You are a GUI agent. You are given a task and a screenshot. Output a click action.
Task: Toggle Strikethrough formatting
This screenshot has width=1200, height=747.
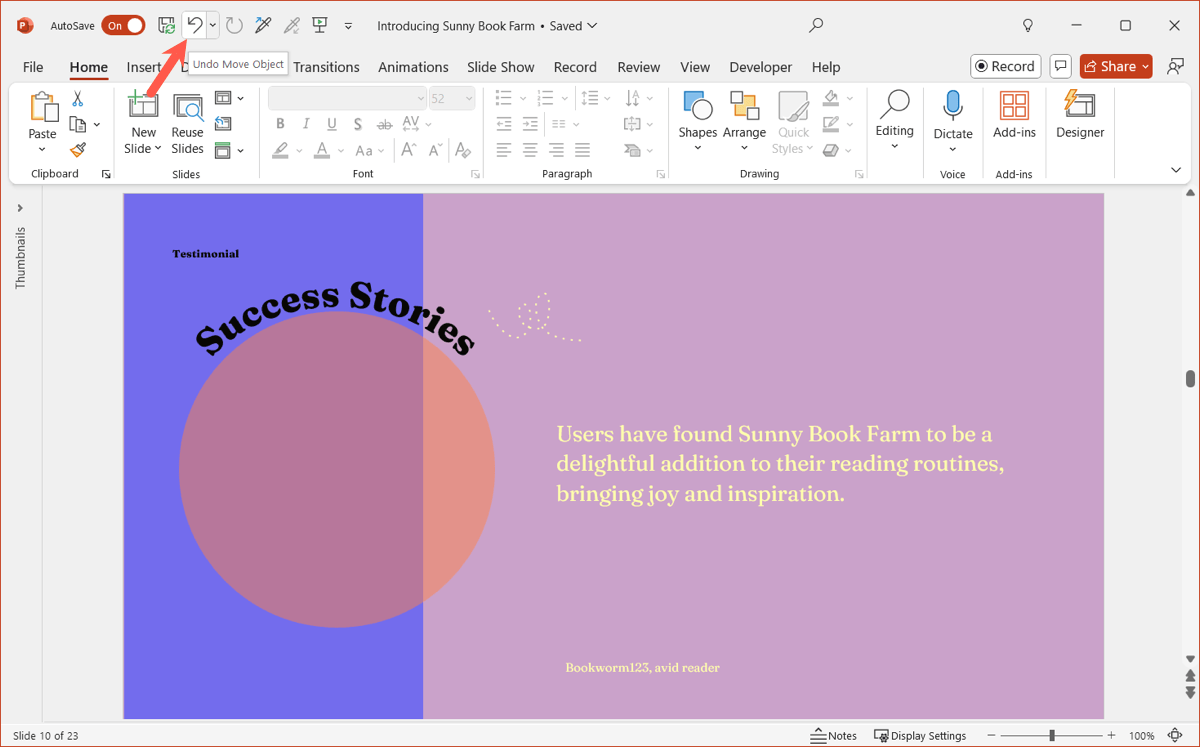click(x=384, y=124)
